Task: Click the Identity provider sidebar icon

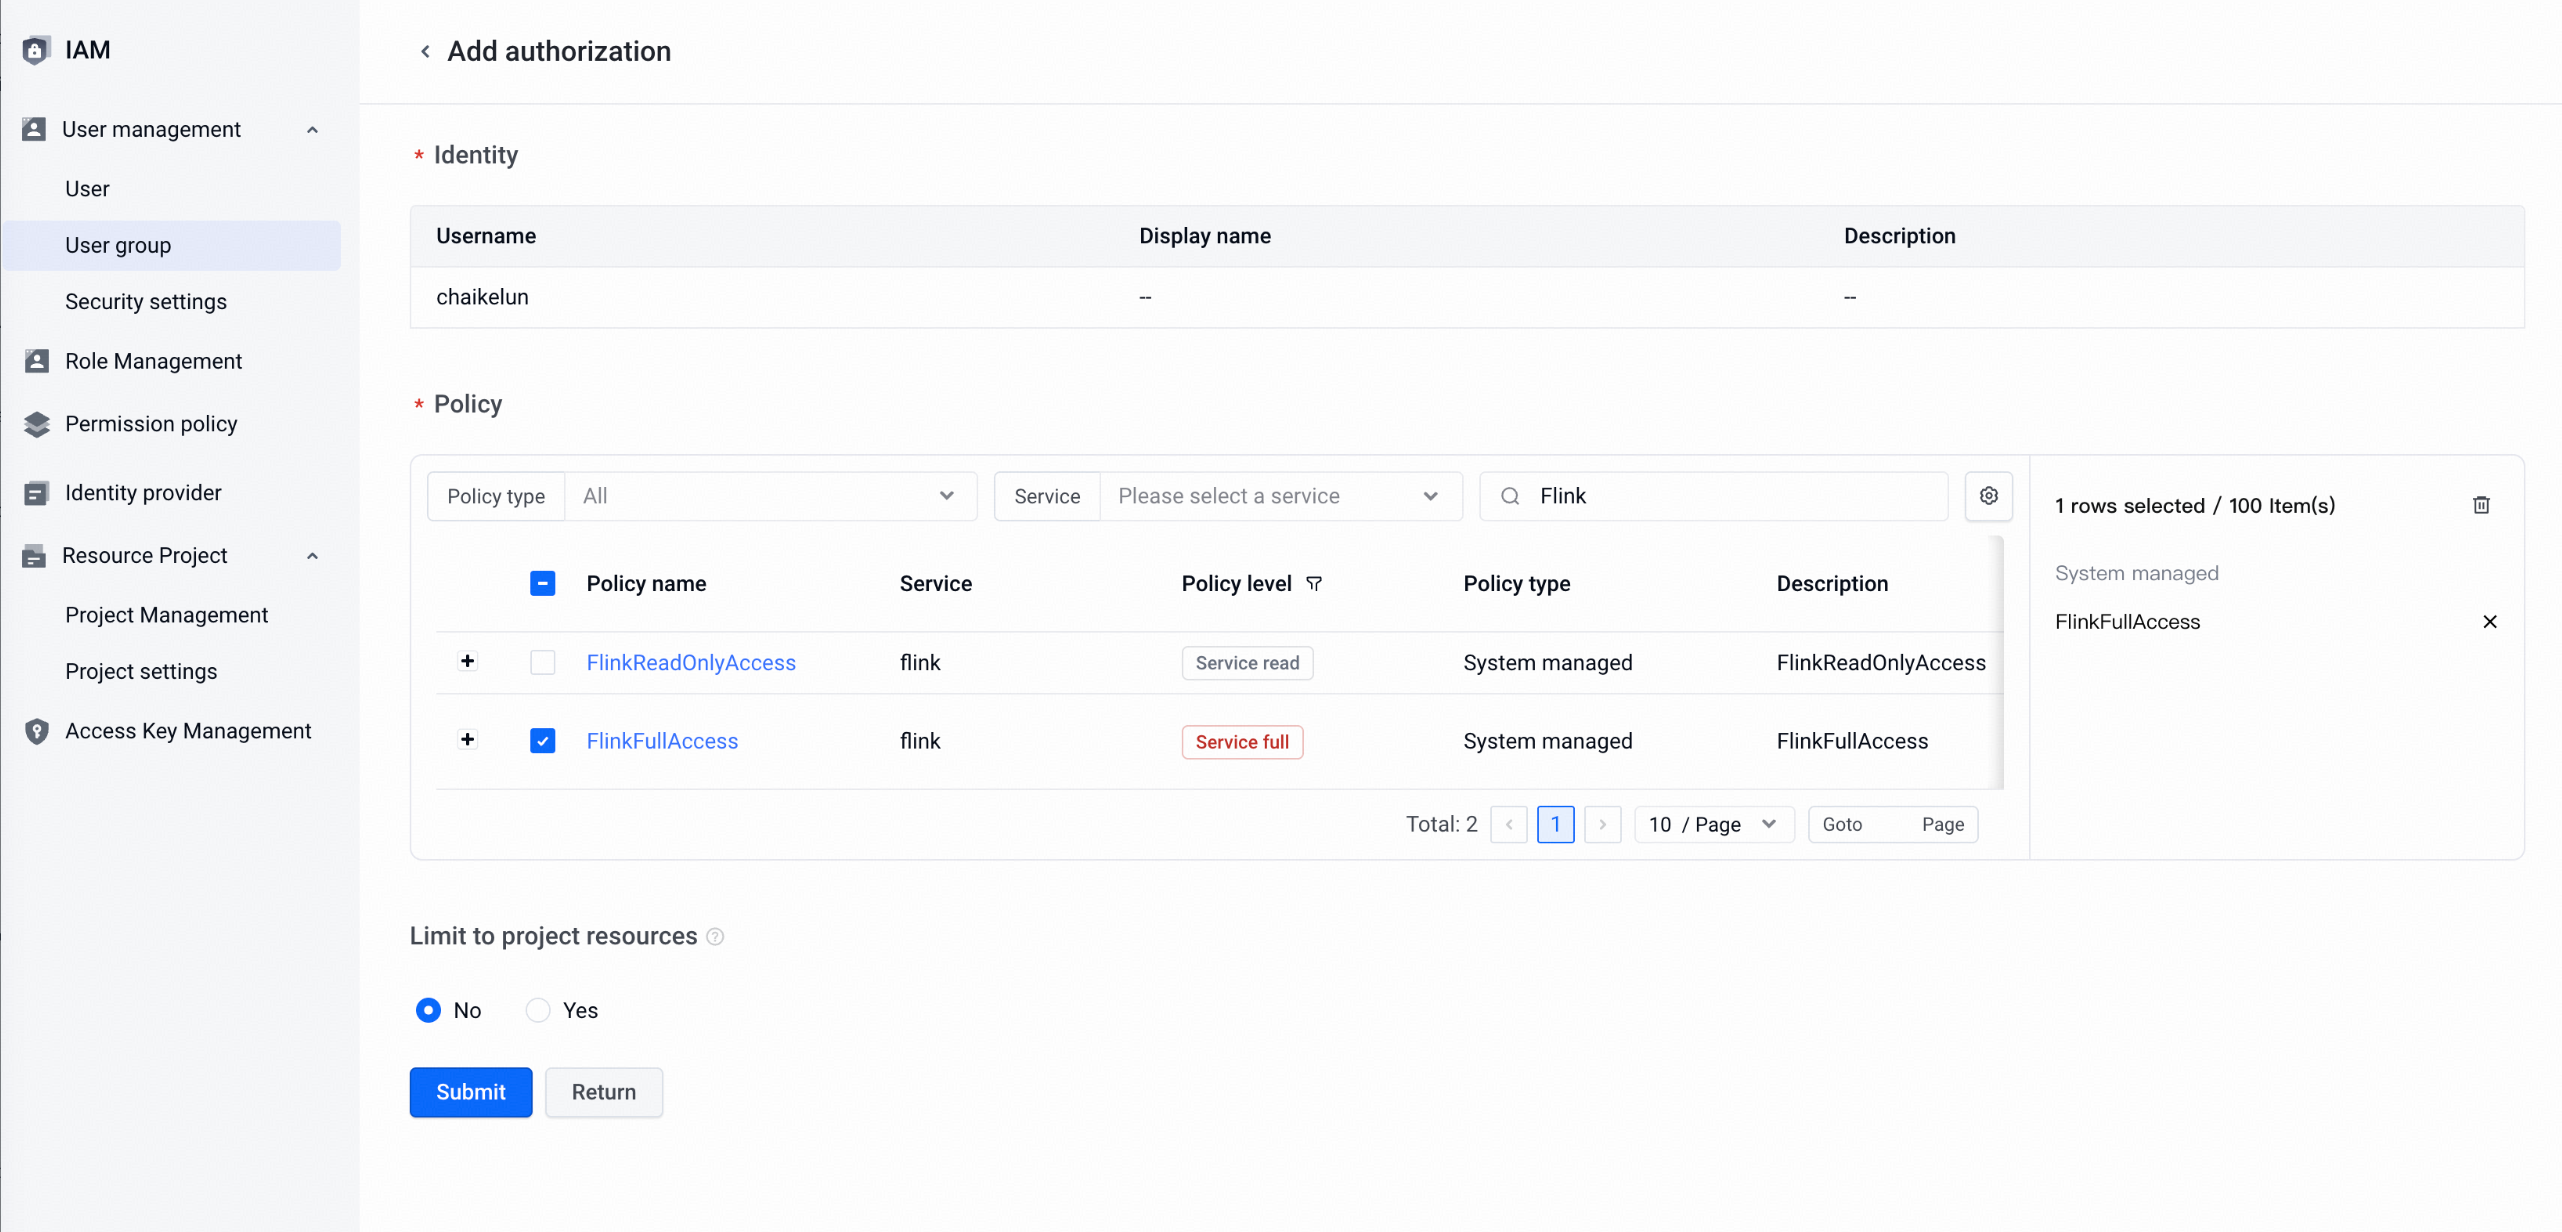Action: (36, 493)
